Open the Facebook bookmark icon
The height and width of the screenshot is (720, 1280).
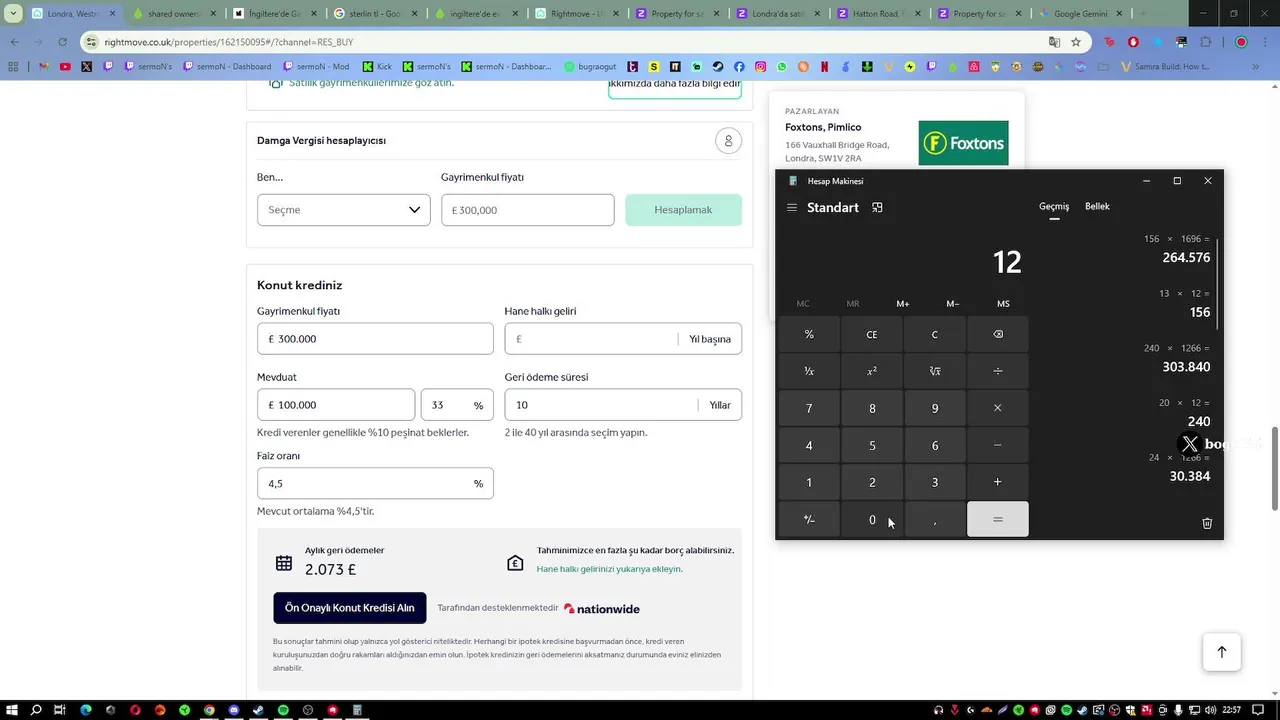pyautogui.click(x=739, y=67)
